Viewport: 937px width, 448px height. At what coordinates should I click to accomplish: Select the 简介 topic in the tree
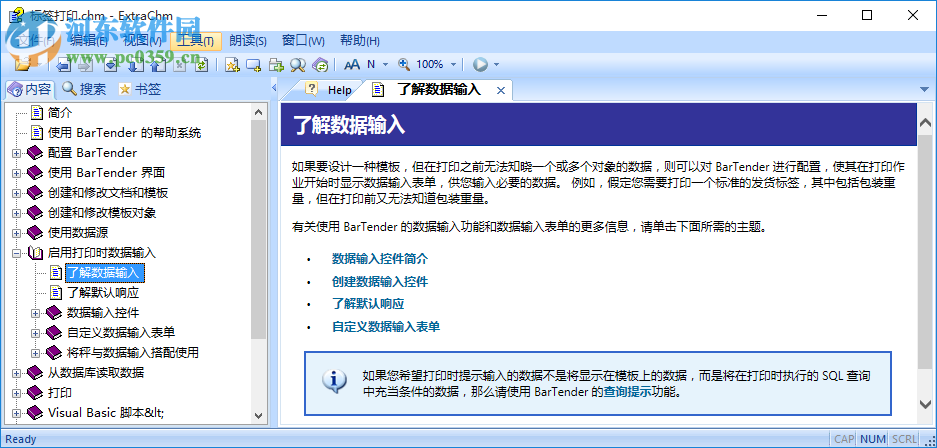pos(60,112)
